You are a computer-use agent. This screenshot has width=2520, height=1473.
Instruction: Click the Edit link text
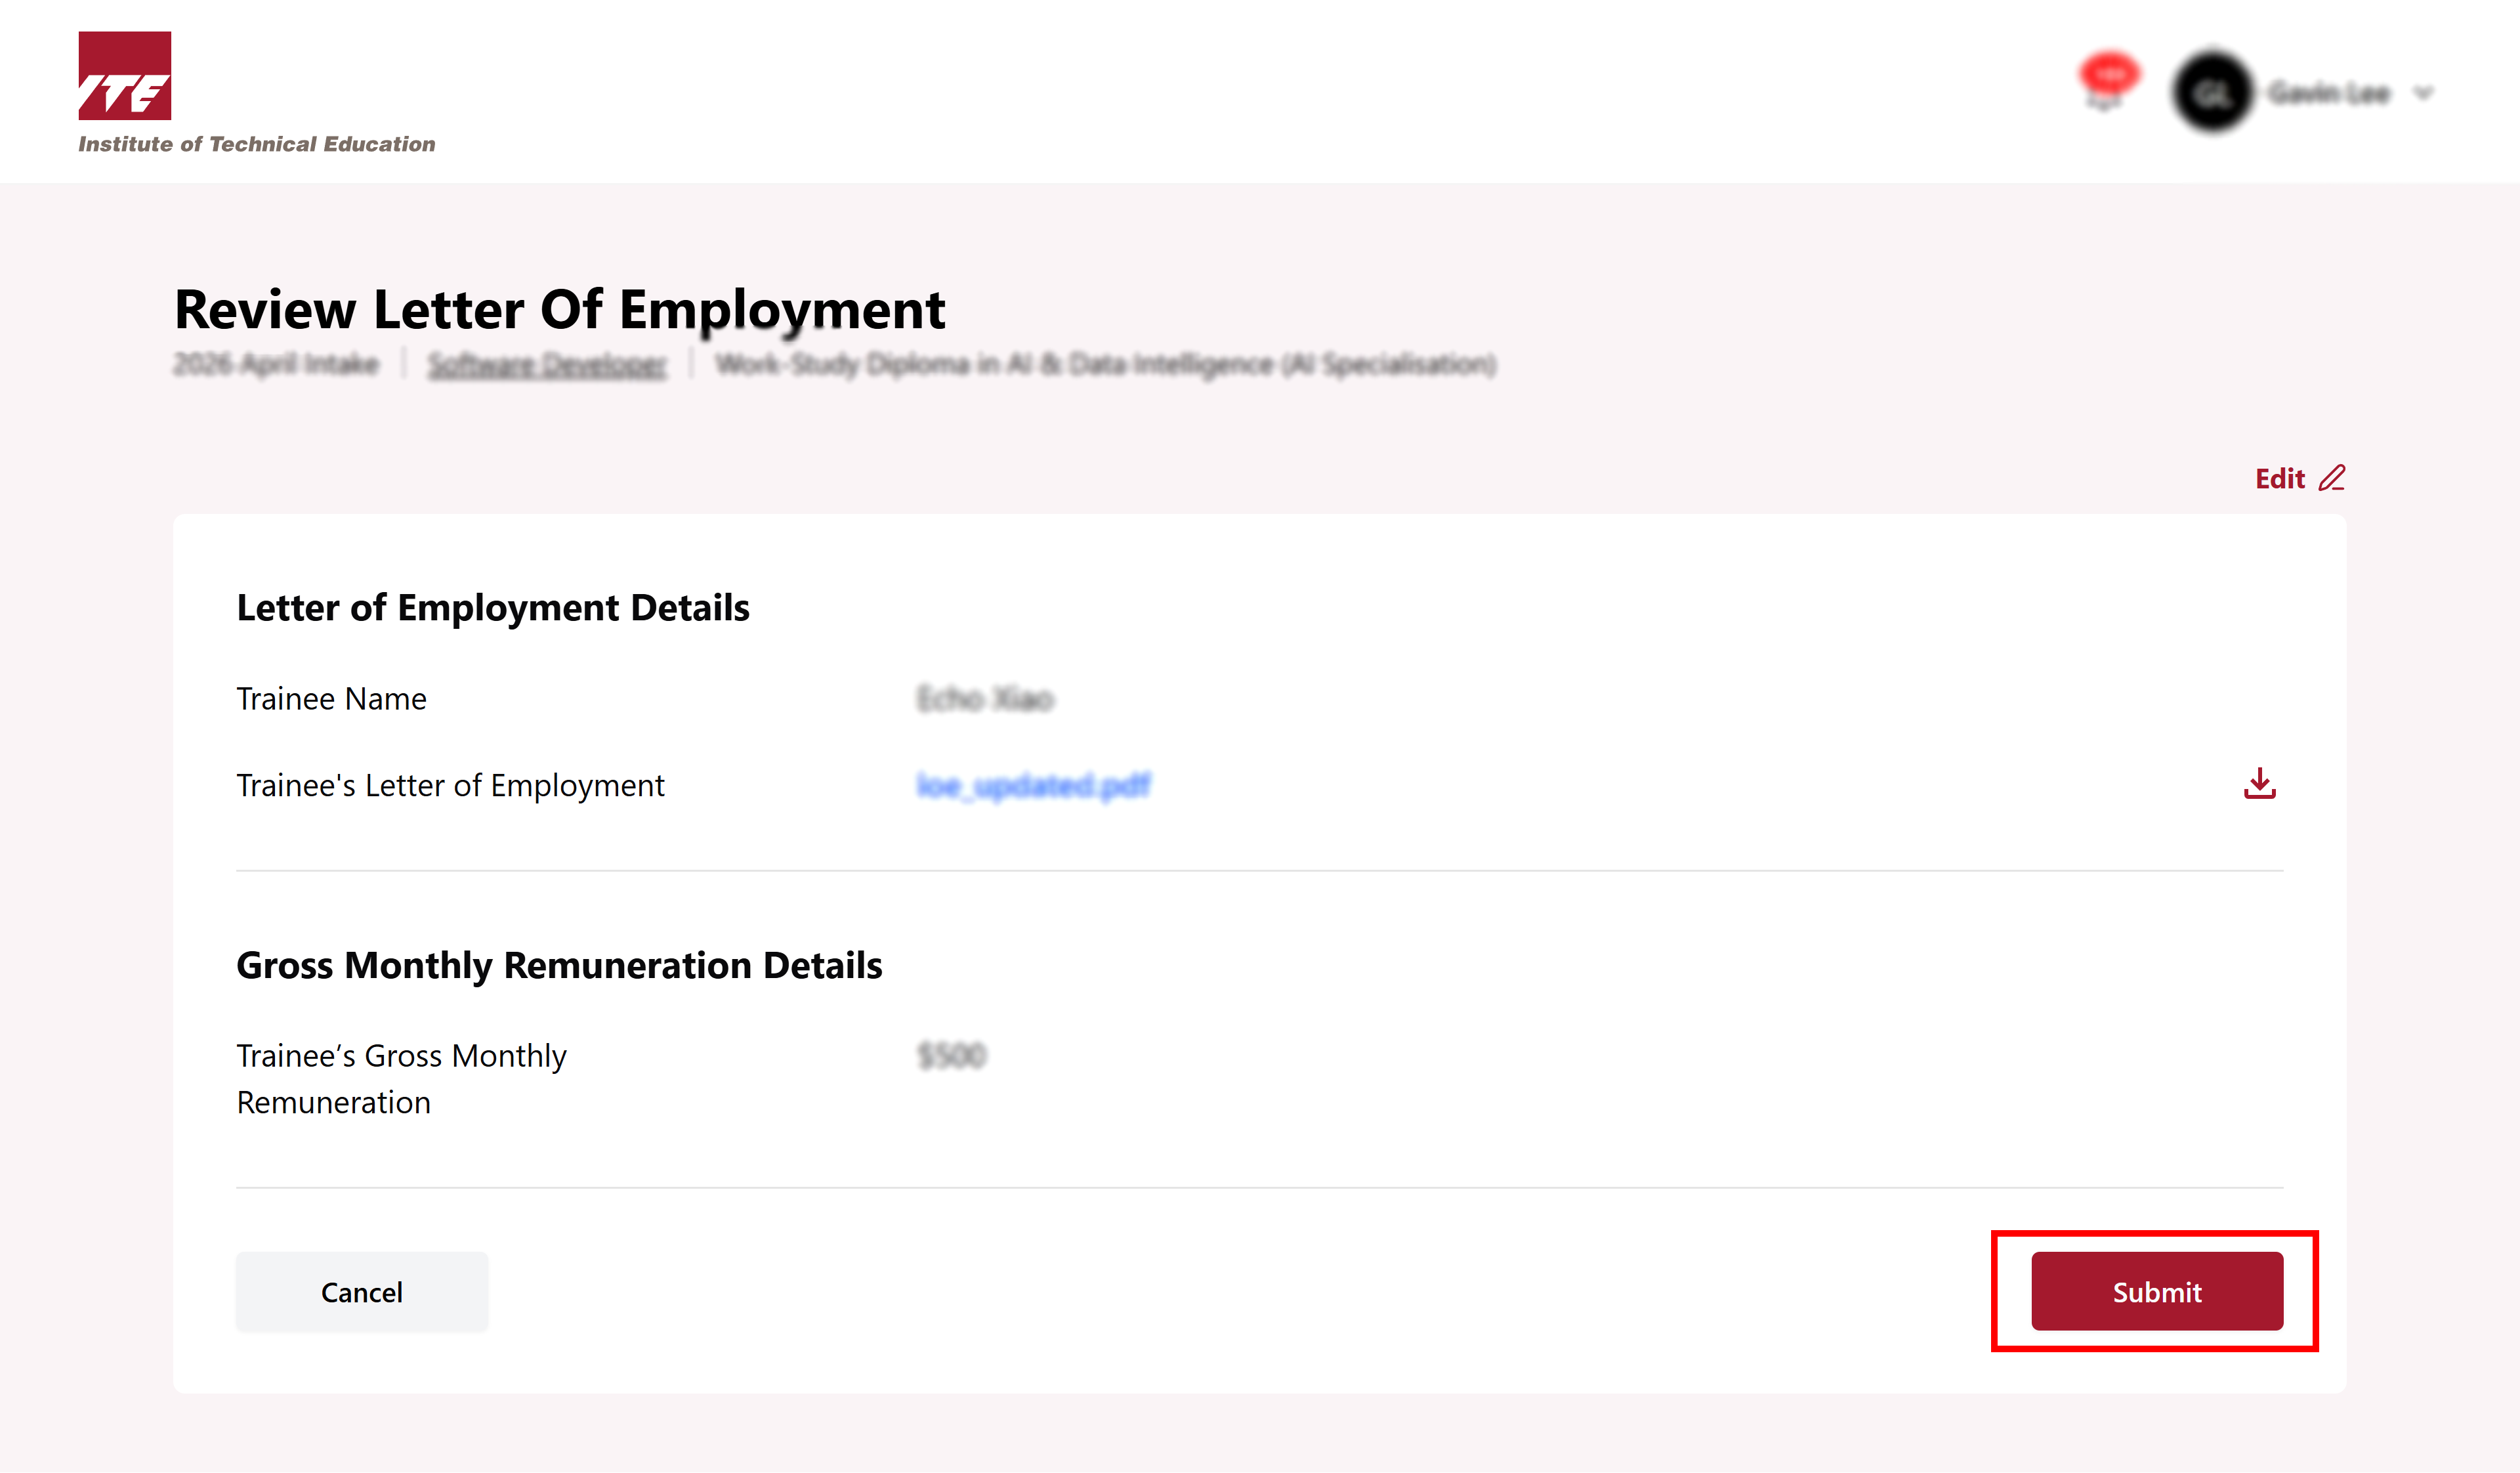tap(2279, 479)
